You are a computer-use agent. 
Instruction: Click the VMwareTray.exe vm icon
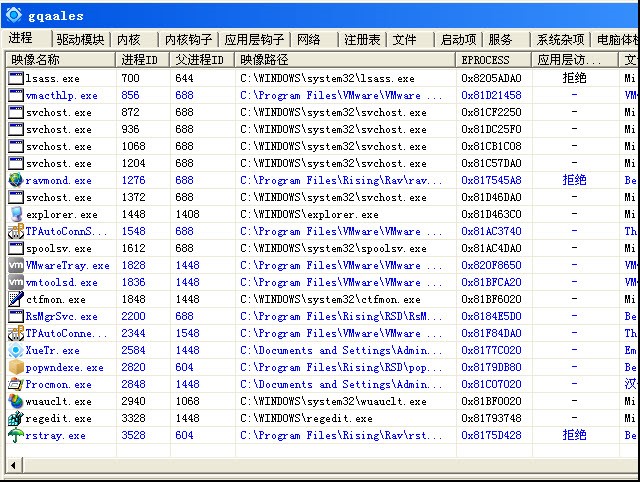[16, 265]
